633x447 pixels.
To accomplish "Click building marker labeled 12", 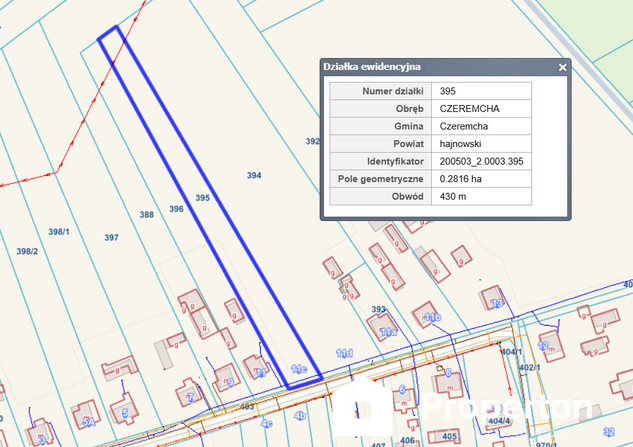I will [545, 345].
